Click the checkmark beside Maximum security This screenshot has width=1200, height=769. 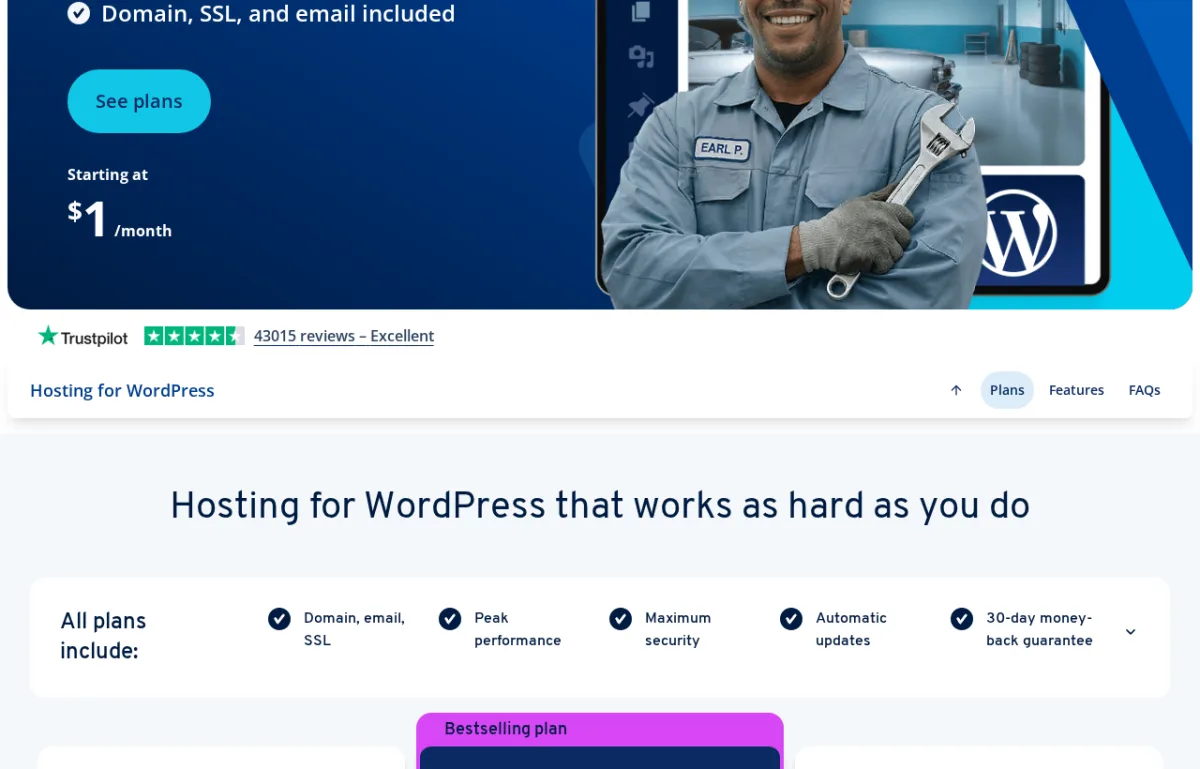[621, 619]
